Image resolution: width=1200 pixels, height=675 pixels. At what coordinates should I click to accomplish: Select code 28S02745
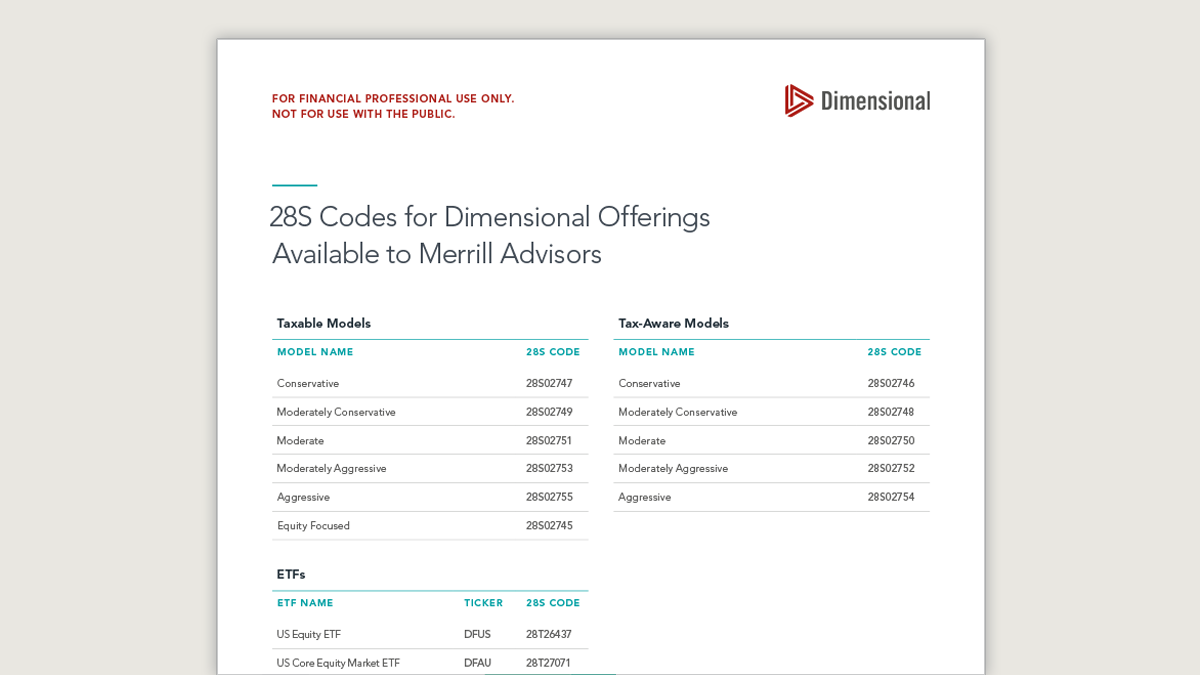pos(549,526)
